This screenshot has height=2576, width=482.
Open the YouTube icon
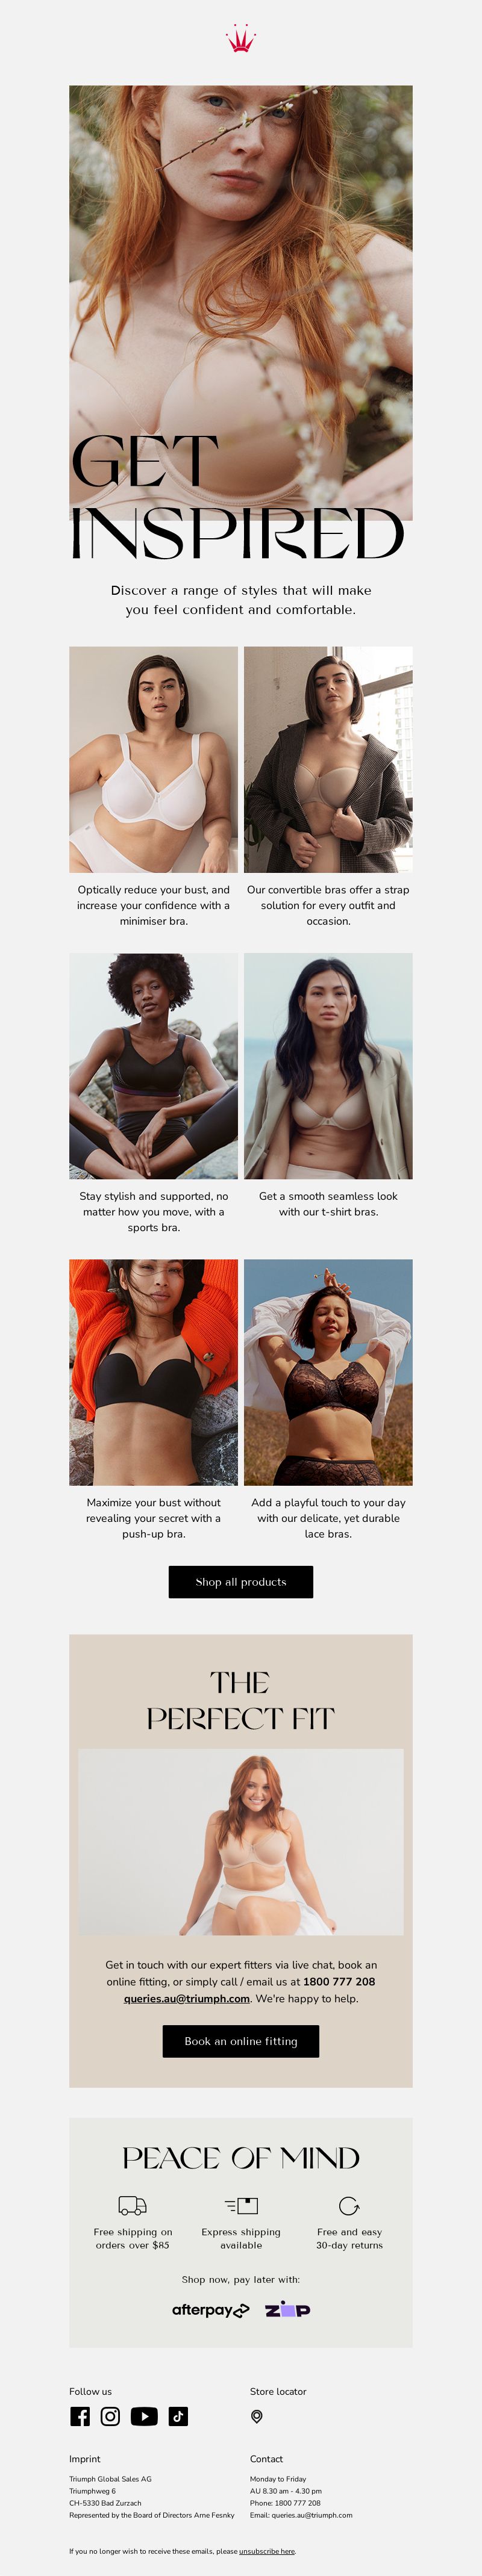[x=144, y=2416]
